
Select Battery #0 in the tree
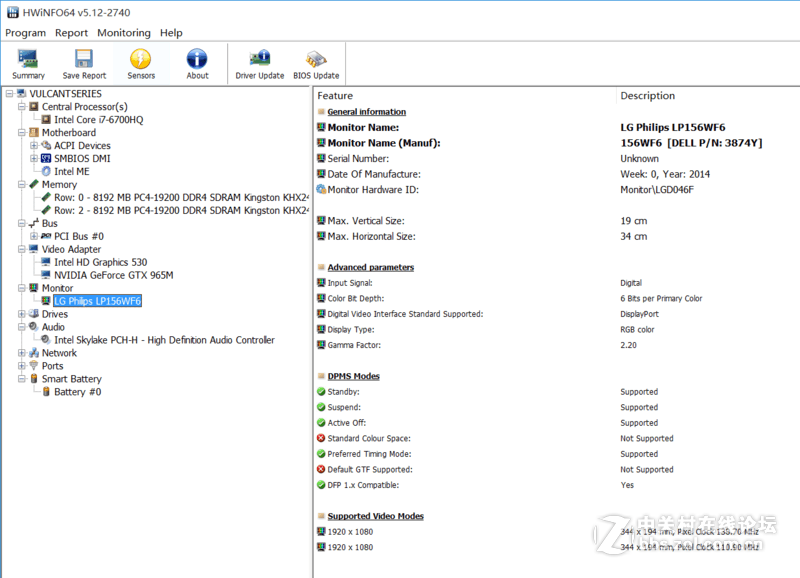point(77,392)
